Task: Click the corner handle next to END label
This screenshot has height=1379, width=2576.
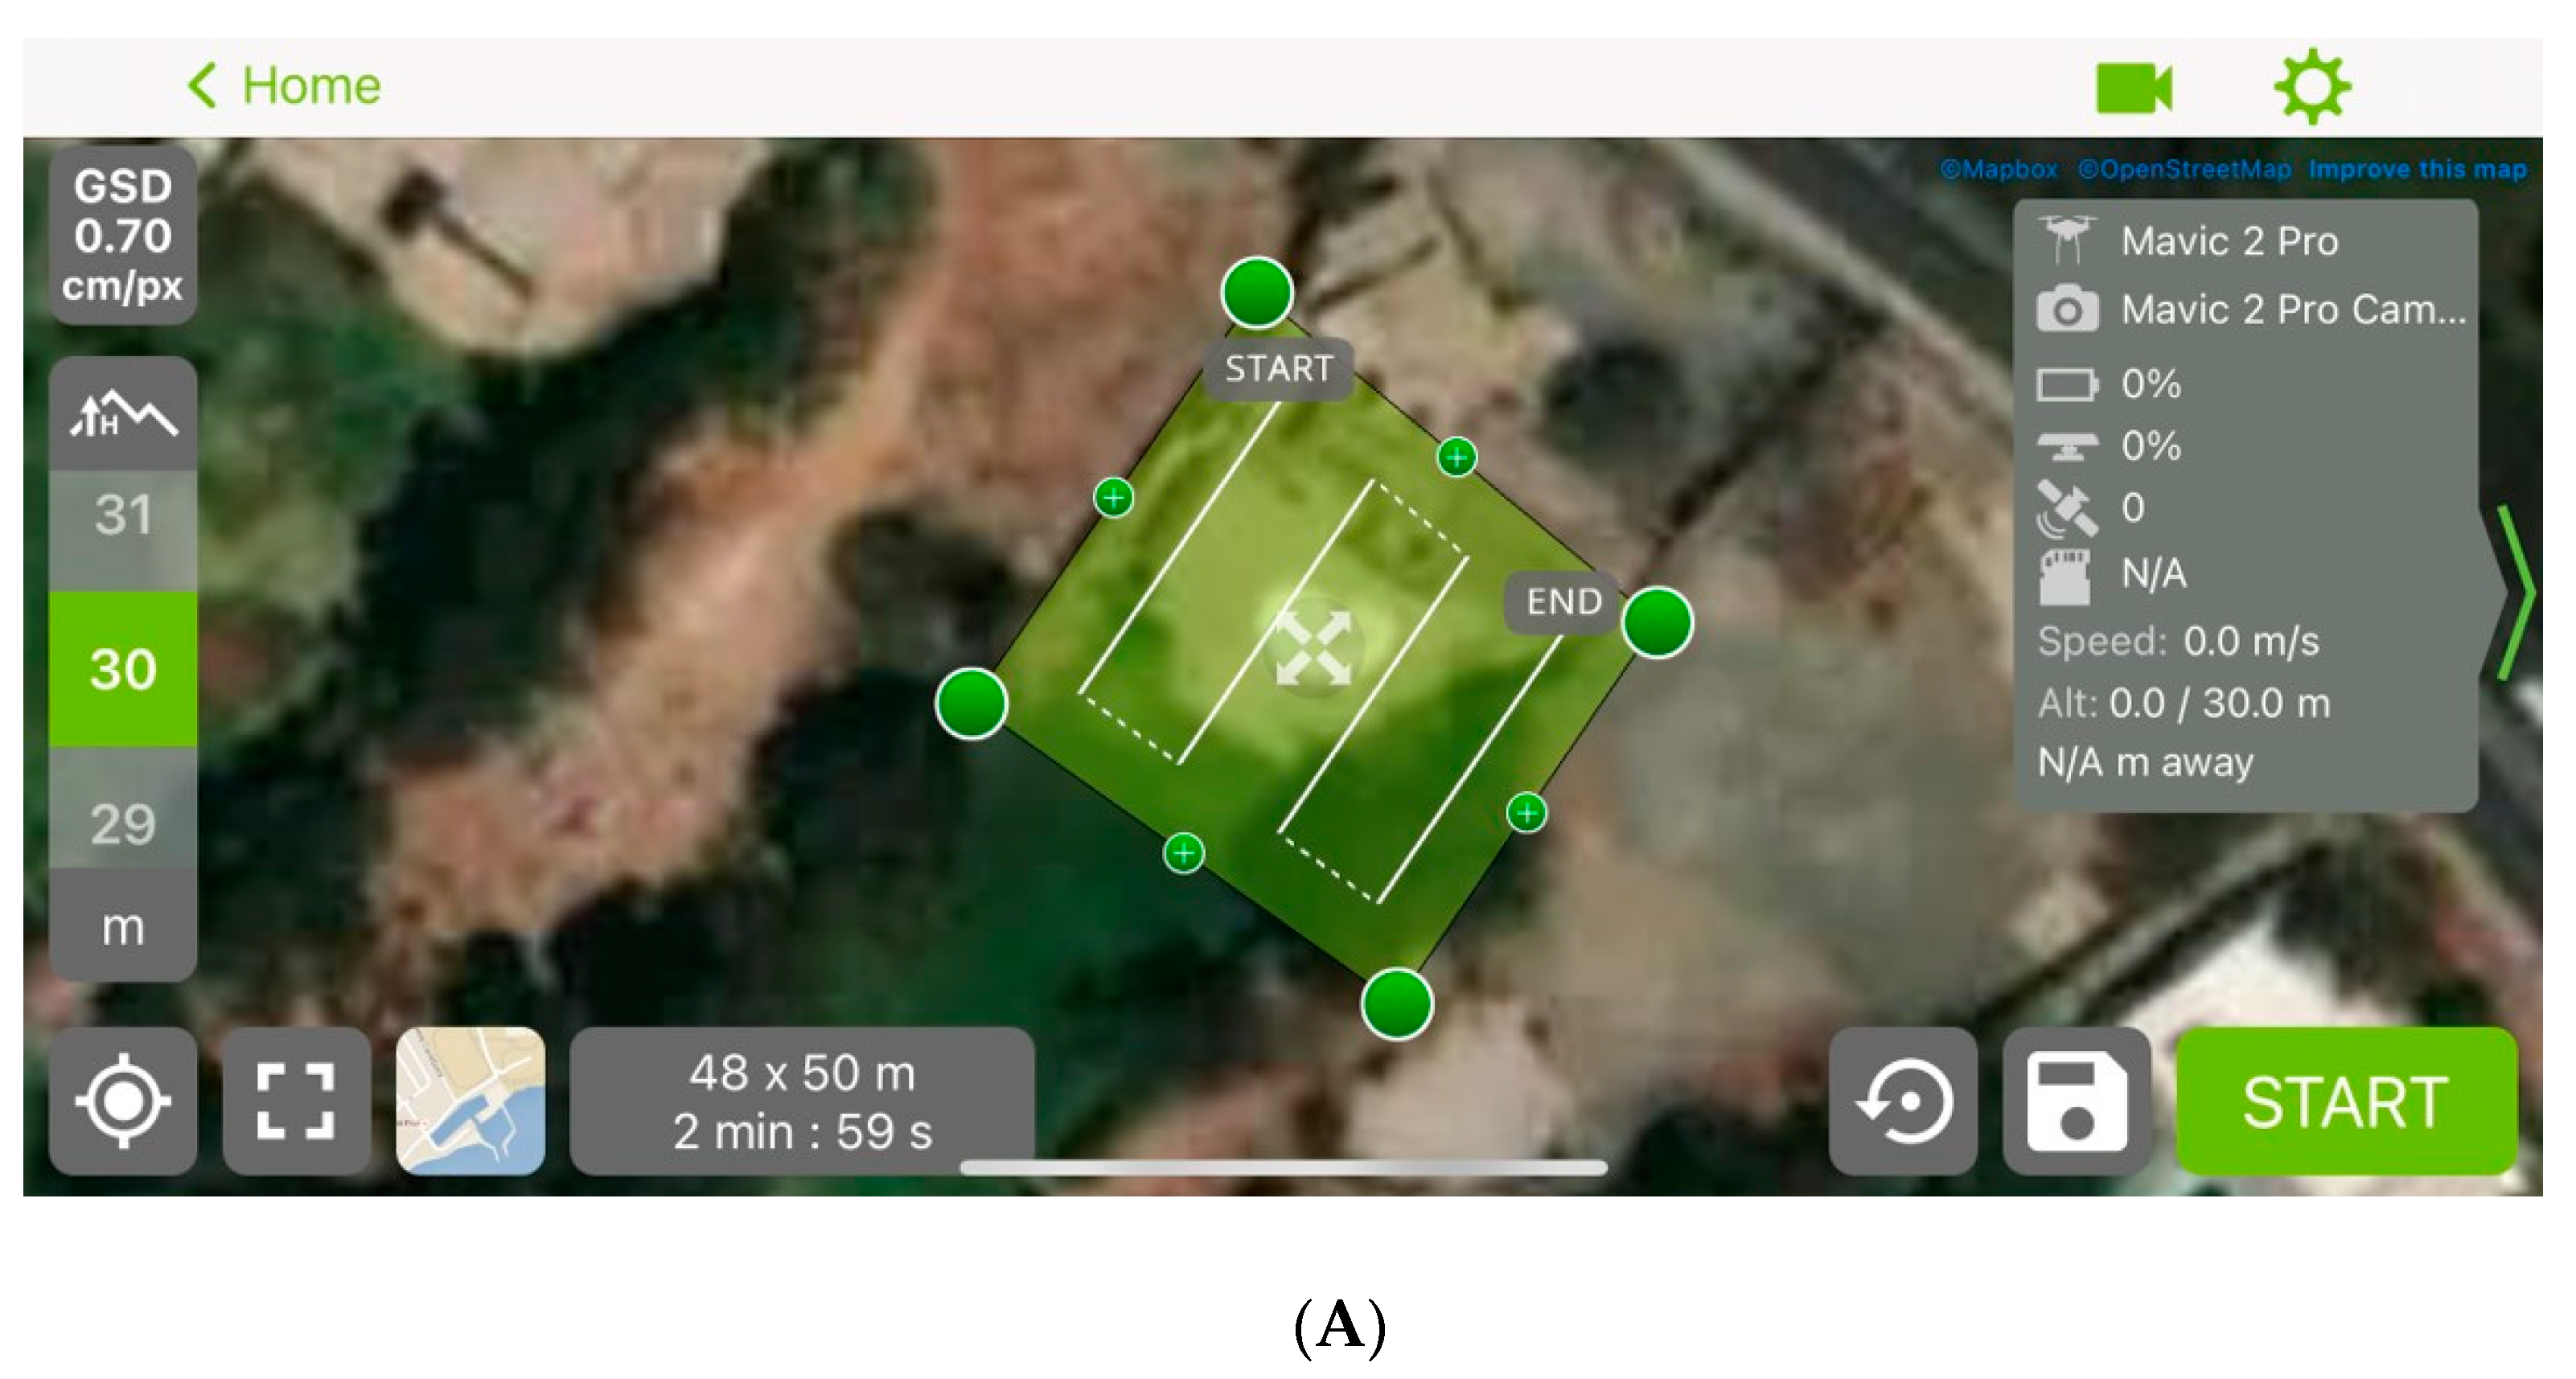Action: point(1657,622)
